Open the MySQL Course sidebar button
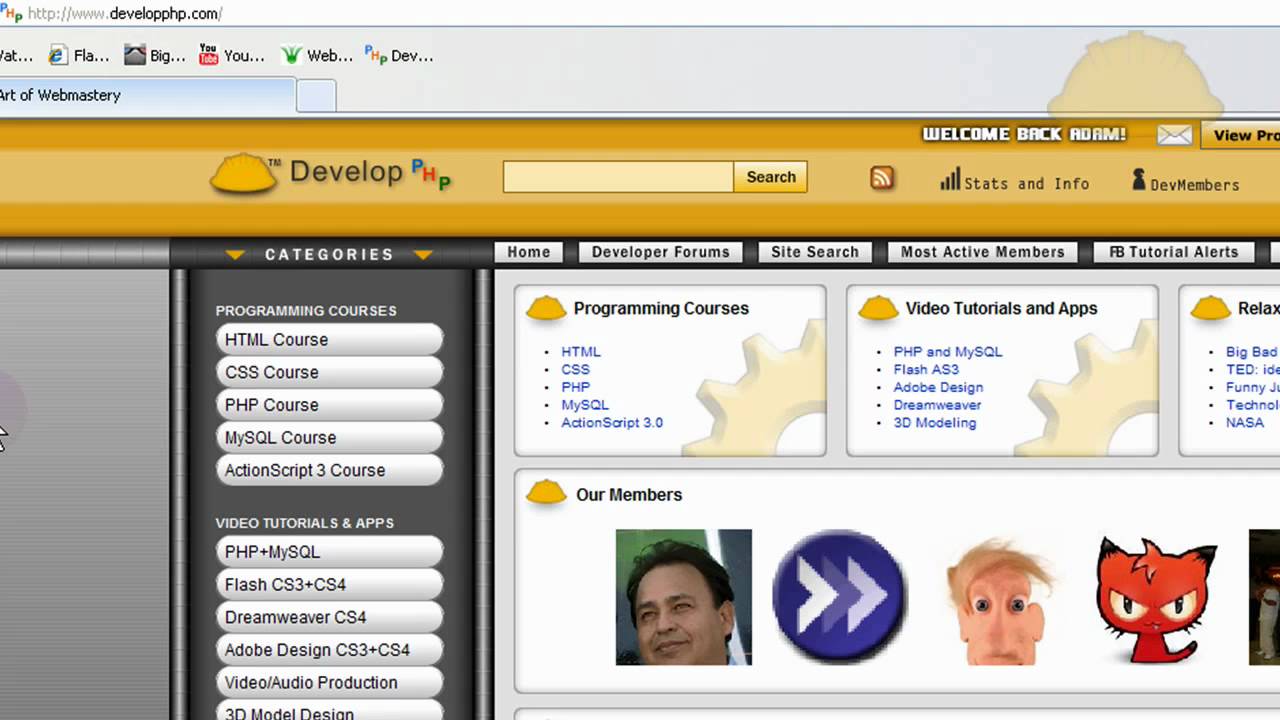 [x=329, y=438]
